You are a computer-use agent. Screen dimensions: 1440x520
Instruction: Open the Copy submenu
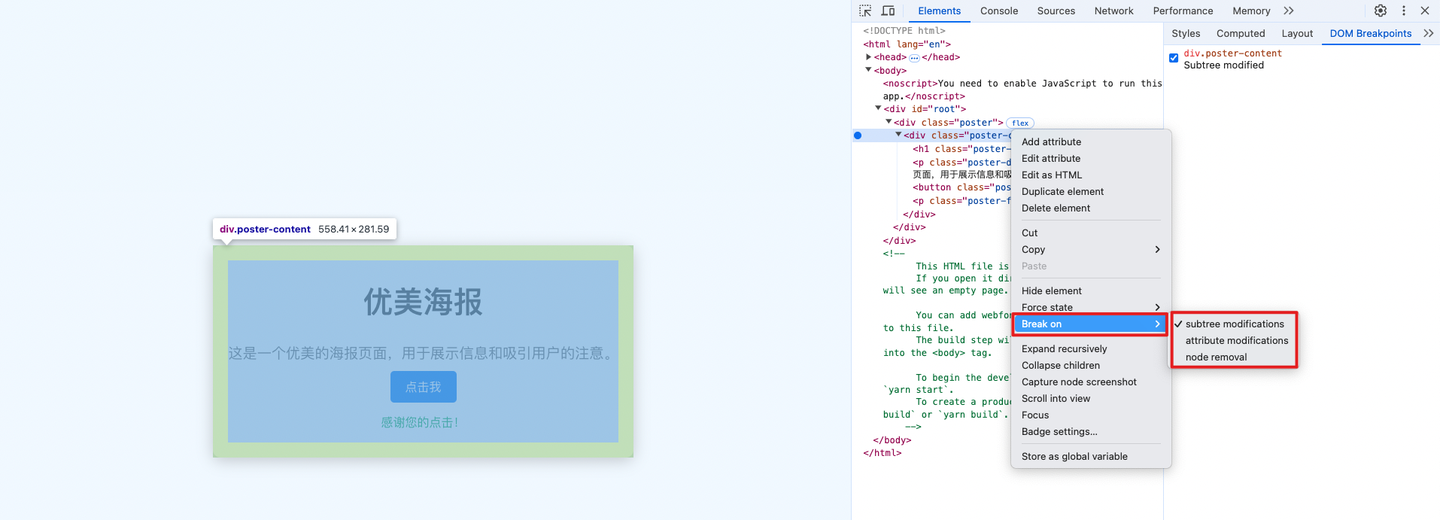(1090, 249)
